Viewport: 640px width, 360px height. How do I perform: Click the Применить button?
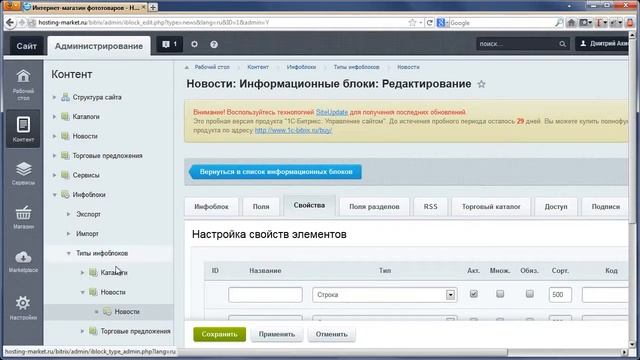pos(277,334)
